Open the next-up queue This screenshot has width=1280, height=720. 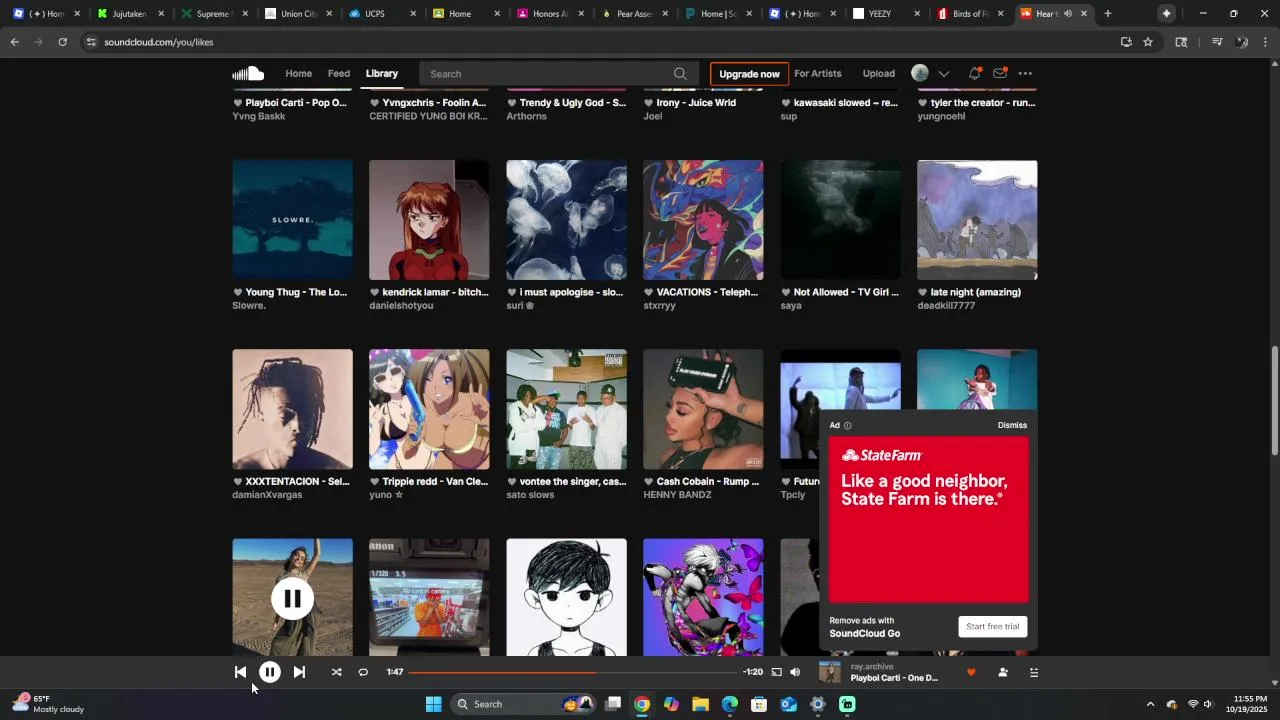[1034, 672]
